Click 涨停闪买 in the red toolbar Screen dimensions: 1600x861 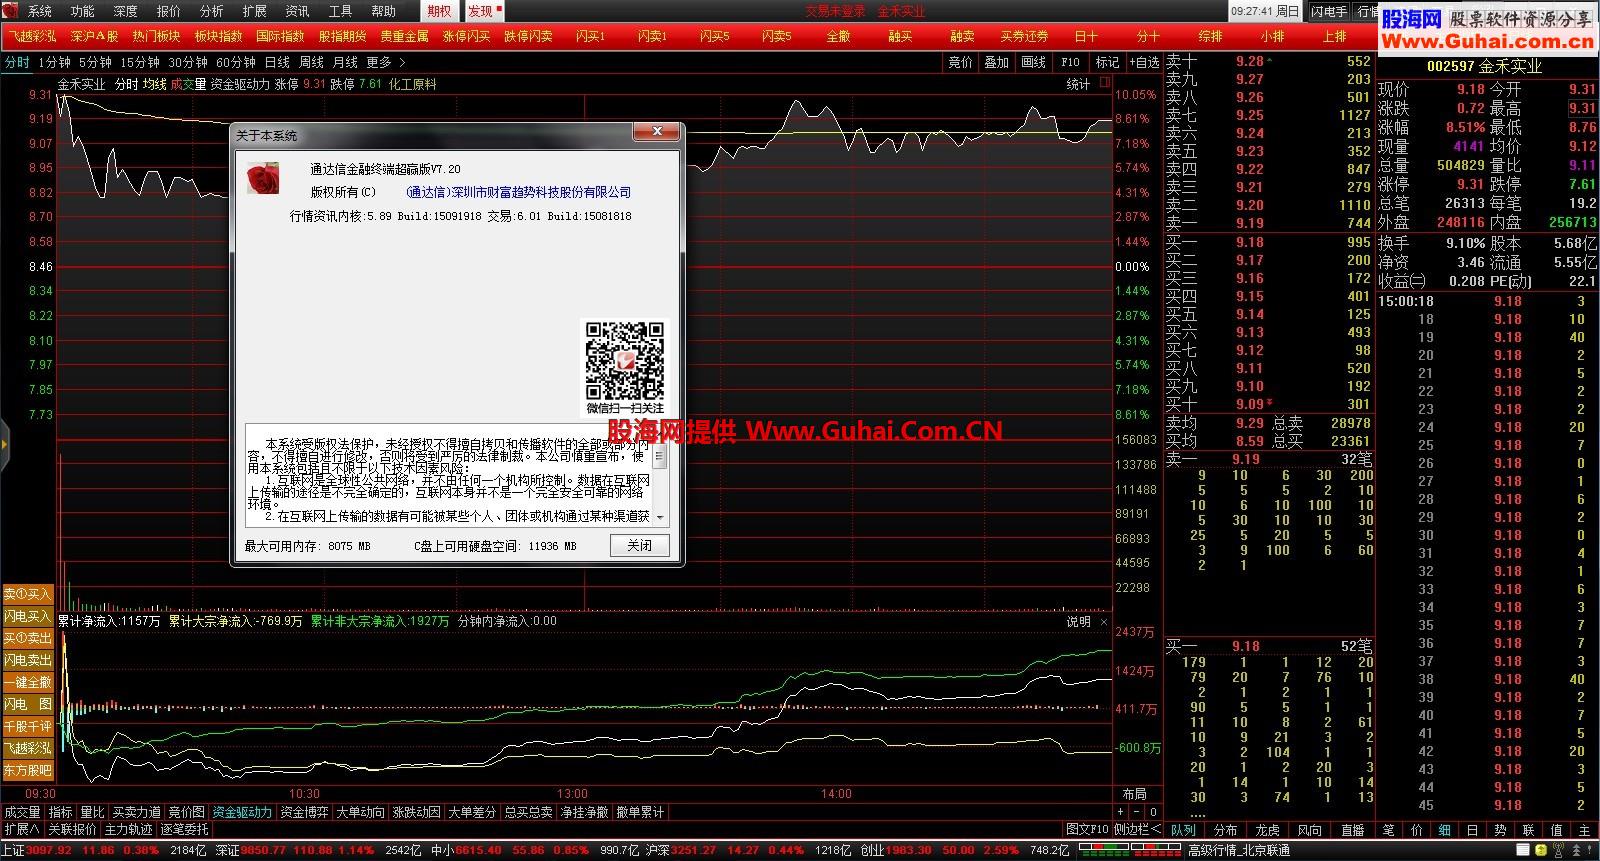[x=466, y=36]
